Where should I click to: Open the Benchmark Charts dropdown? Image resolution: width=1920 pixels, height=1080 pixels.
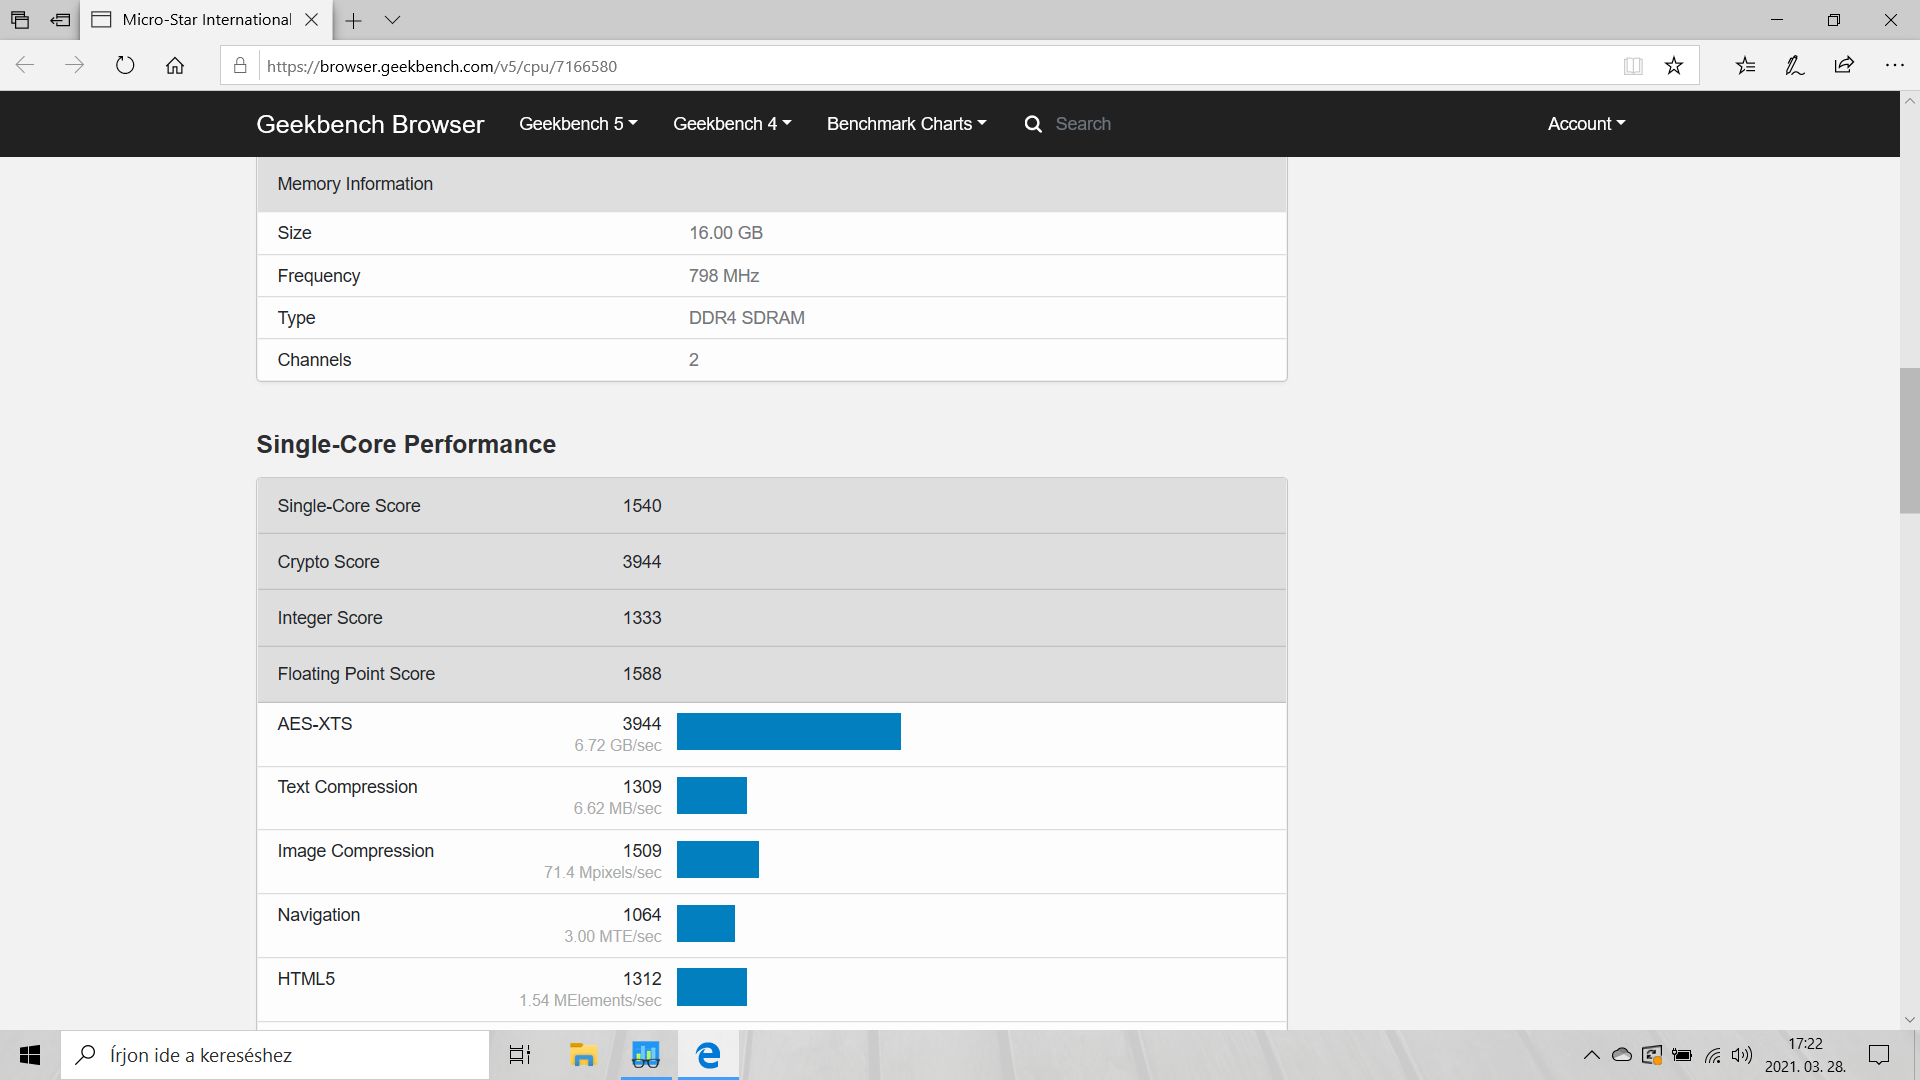coord(906,124)
